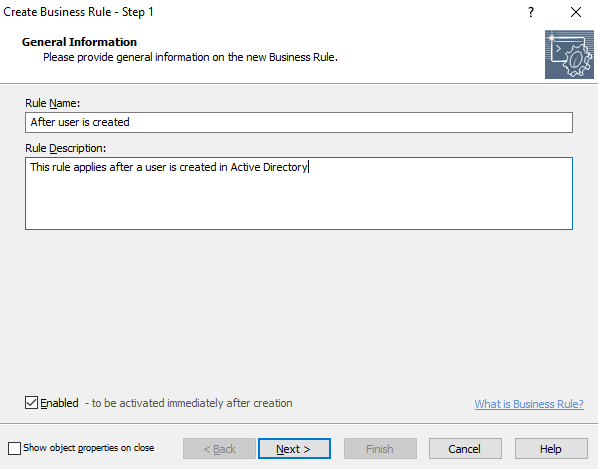Open the 'What is Business Rule?' link
This screenshot has width=598, height=469.
click(529, 404)
